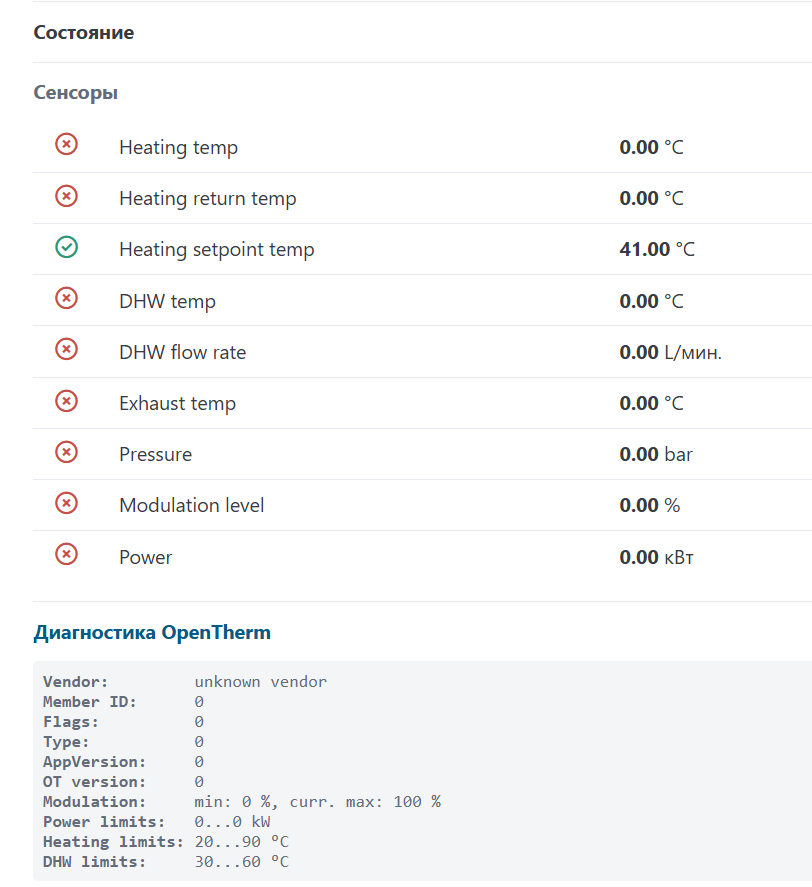Click the error icon for Heating return temp
Screen dimensions: 812x887
click(x=66, y=196)
